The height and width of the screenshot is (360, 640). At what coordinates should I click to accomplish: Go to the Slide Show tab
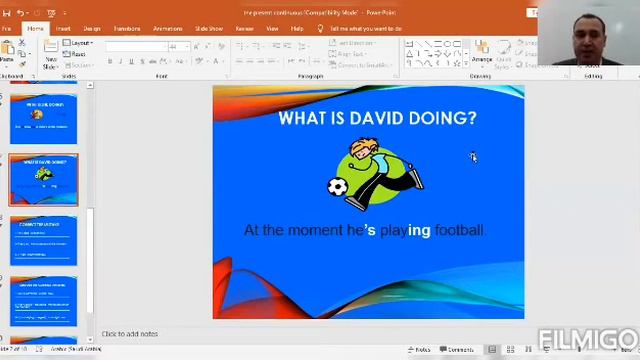click(209, 29)
